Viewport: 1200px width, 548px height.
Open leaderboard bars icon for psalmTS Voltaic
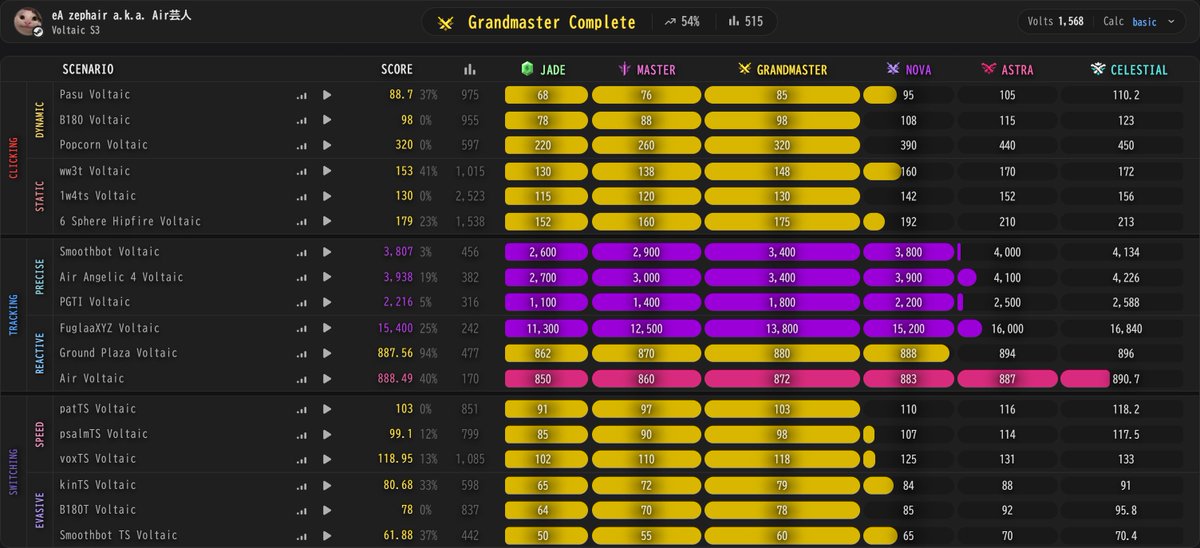[x=301, y=435]
